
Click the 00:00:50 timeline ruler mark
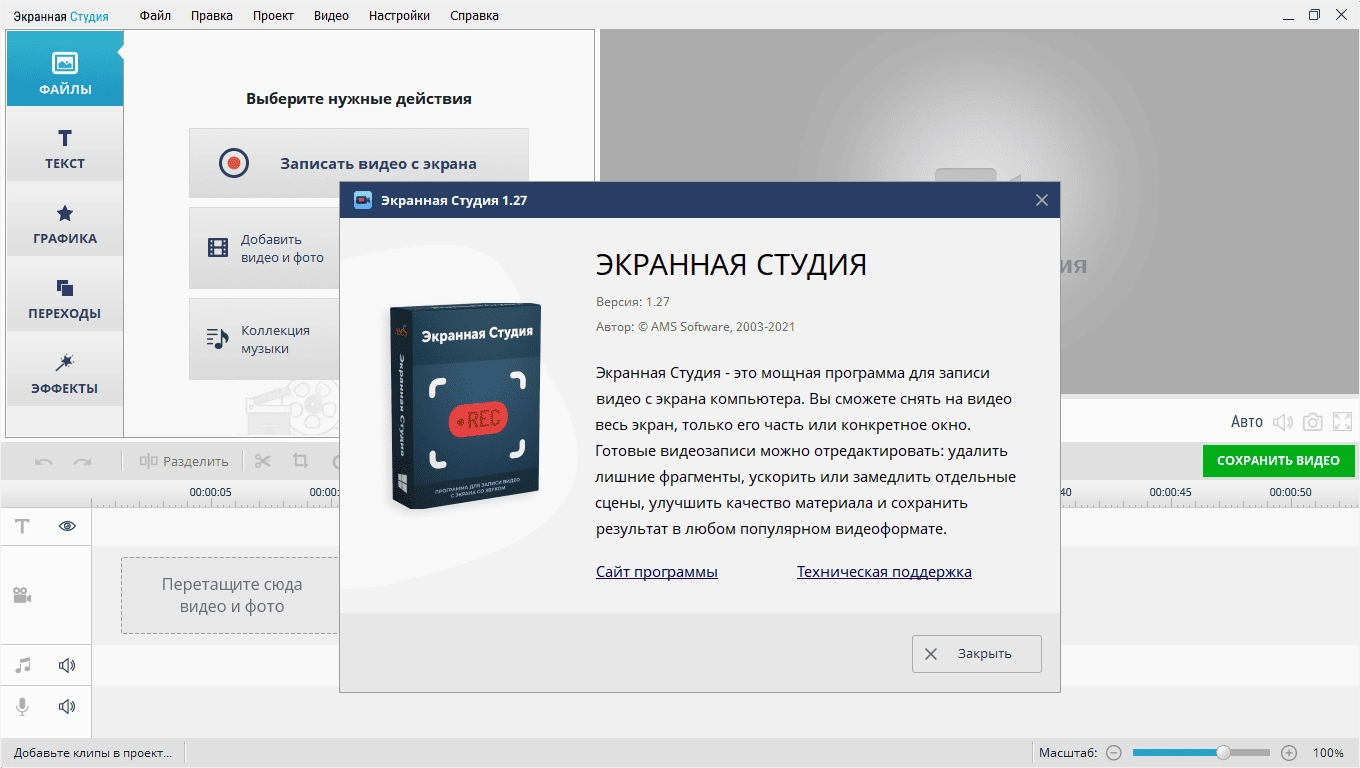click(1290, 492)
